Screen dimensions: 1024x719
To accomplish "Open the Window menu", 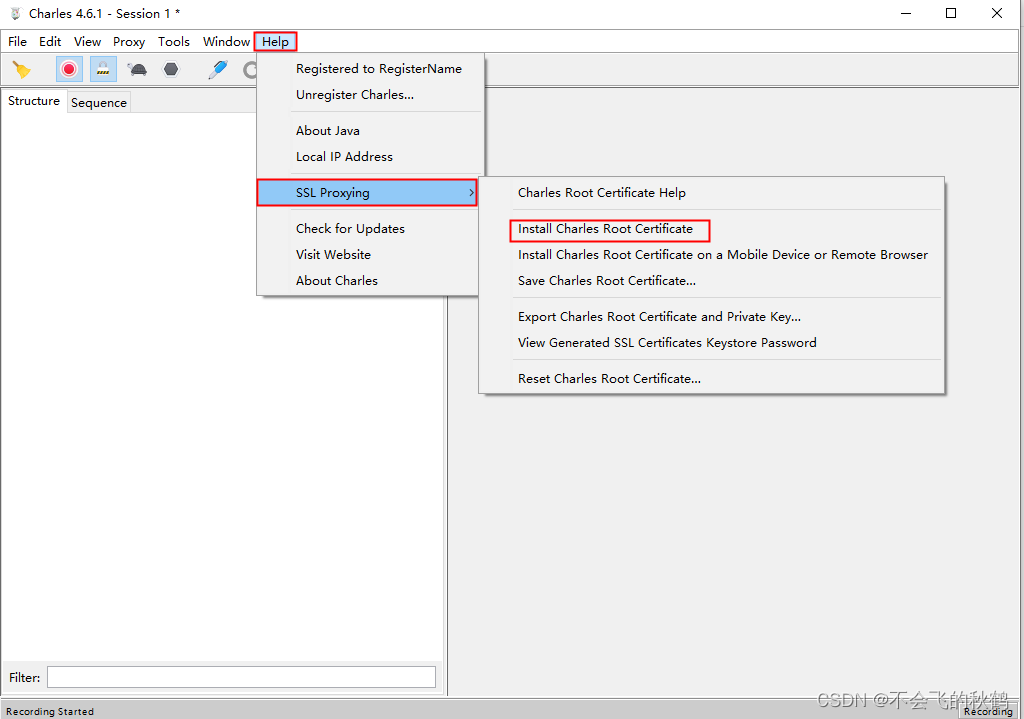I will (226, 42).
